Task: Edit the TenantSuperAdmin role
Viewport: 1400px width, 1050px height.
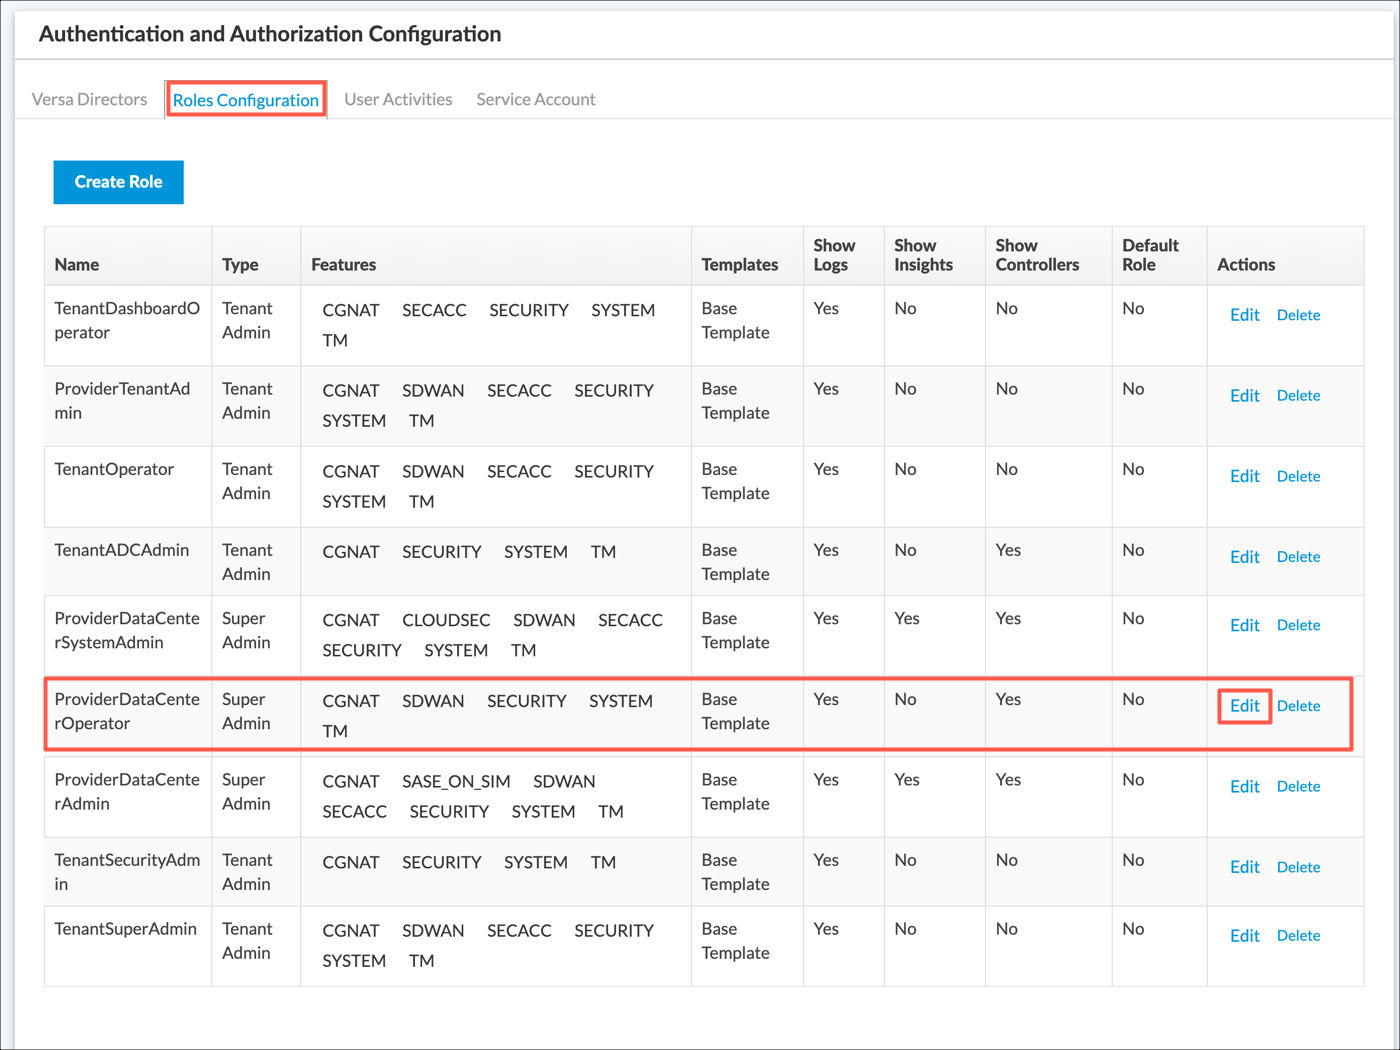Action: tap(1244, 936)
